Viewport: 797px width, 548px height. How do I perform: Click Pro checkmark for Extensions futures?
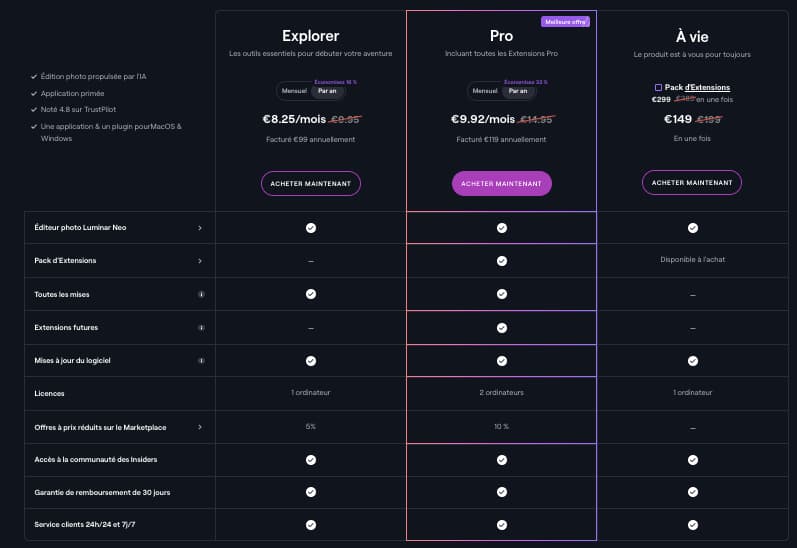click(502, 328)
